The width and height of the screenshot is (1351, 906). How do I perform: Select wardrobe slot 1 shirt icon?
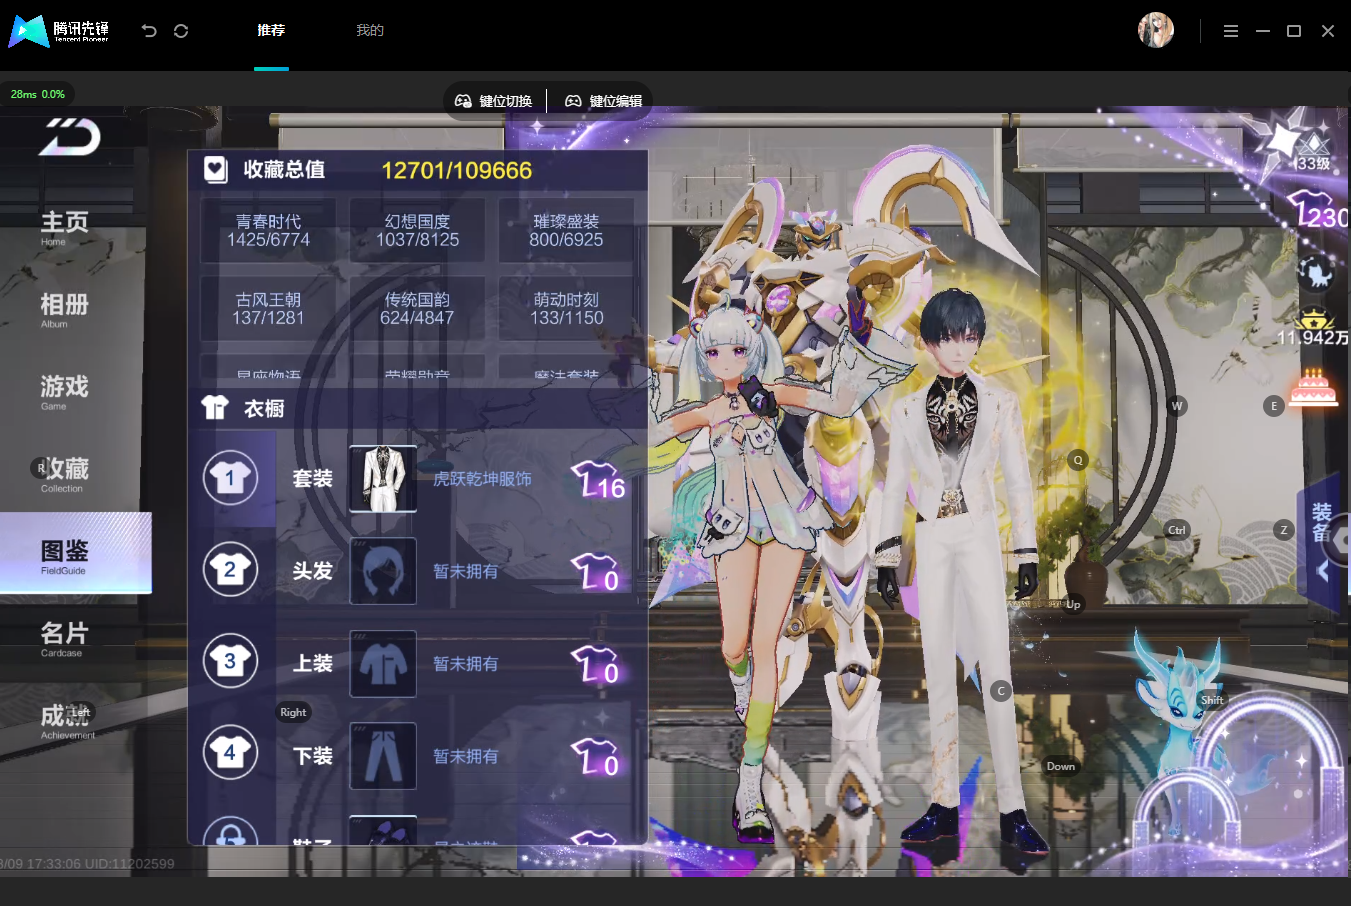[230, 478]
